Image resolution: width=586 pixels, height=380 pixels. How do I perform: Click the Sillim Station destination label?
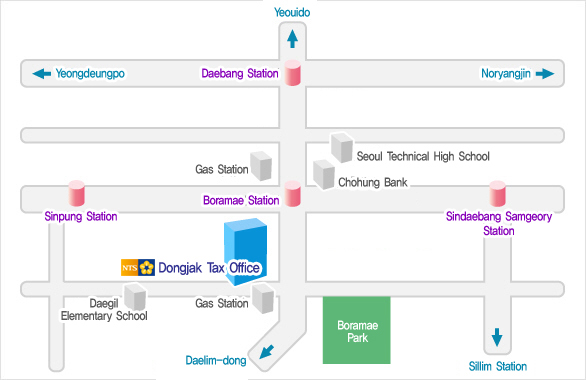click(x=498, y=366)
